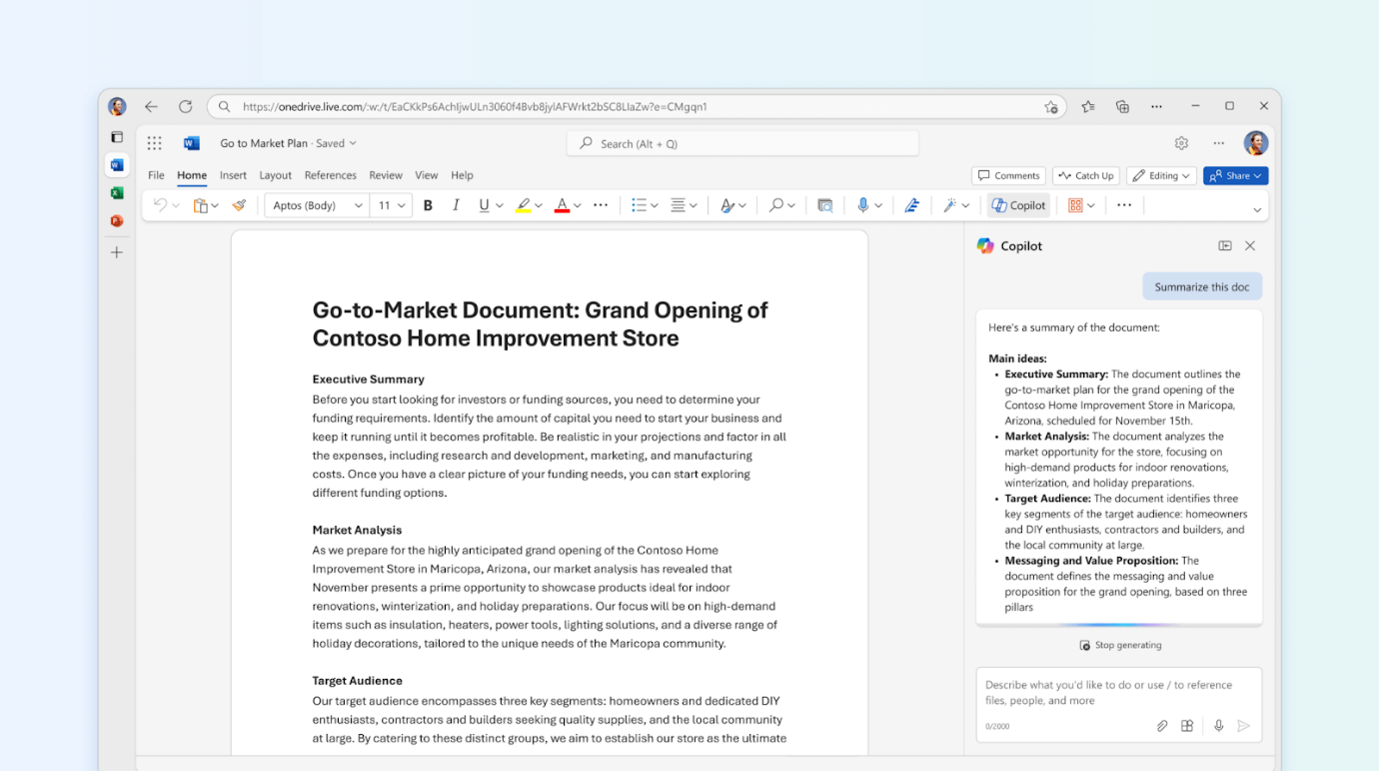The width and height of the screenshot is (1384, 776).
Task: Click the Word icon in browser sidebar
Action: [x=118, y=165]
